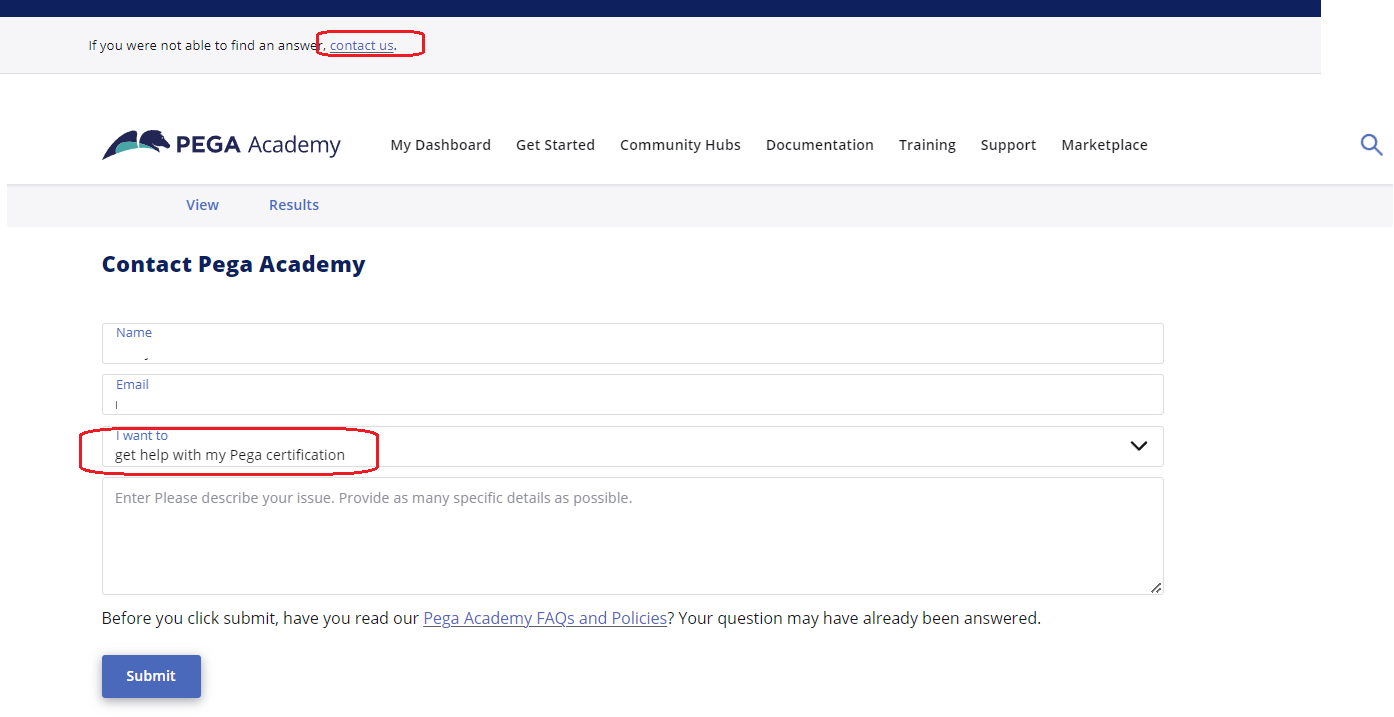Open search with the magnifying glass icon
This screenshot has width=1394, height=717.
(x=1371, y=145)
